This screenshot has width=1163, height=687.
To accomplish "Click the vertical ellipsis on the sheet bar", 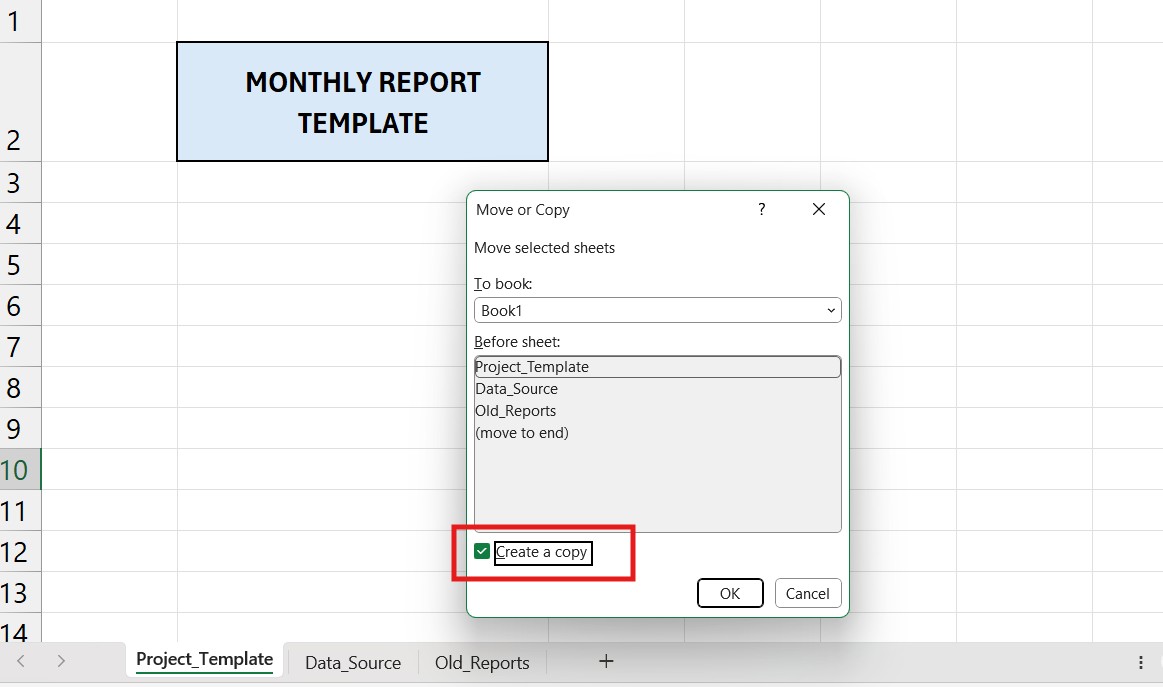I will click(1140, 661).
